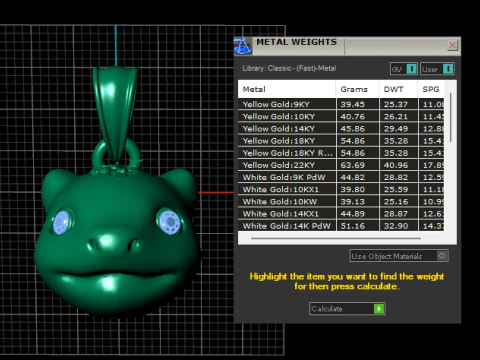
Task: Click the green arrow on Calculate
Action: tap(379, 309)
